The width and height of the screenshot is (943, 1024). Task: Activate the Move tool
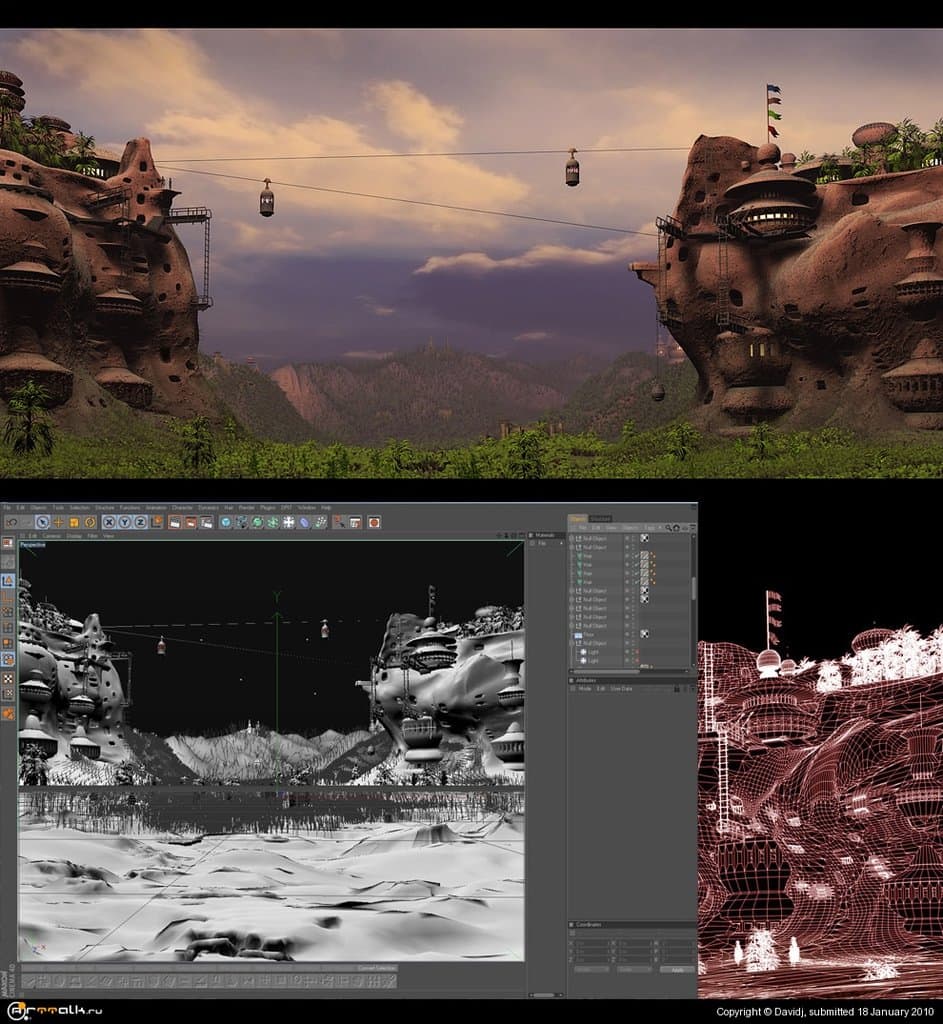click(58, 522)
